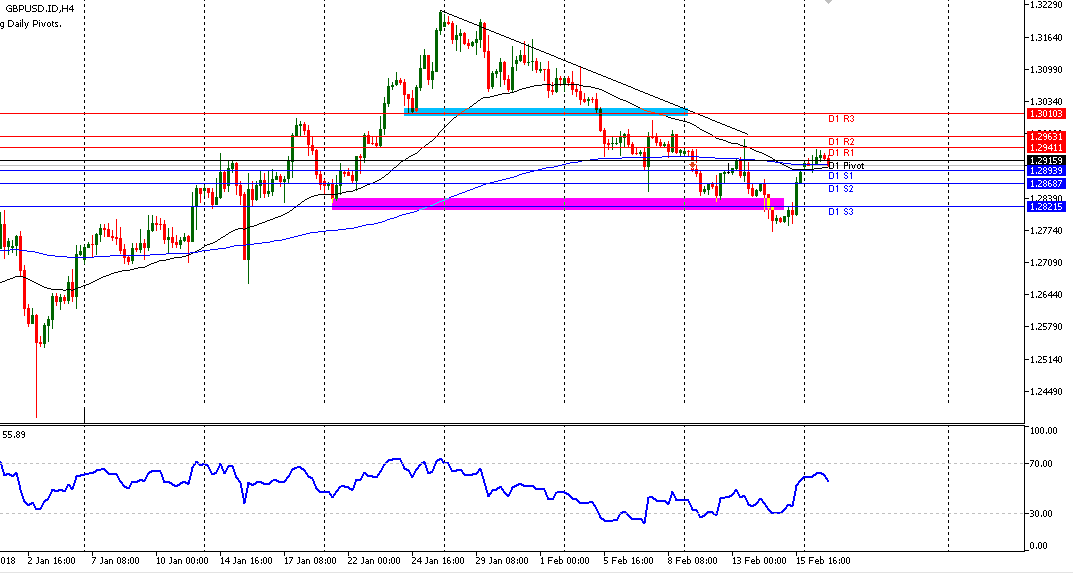Click the 1.29631 resistance price label
This screenshot has height=573, width=1073.
click(x=1046, y=137)
